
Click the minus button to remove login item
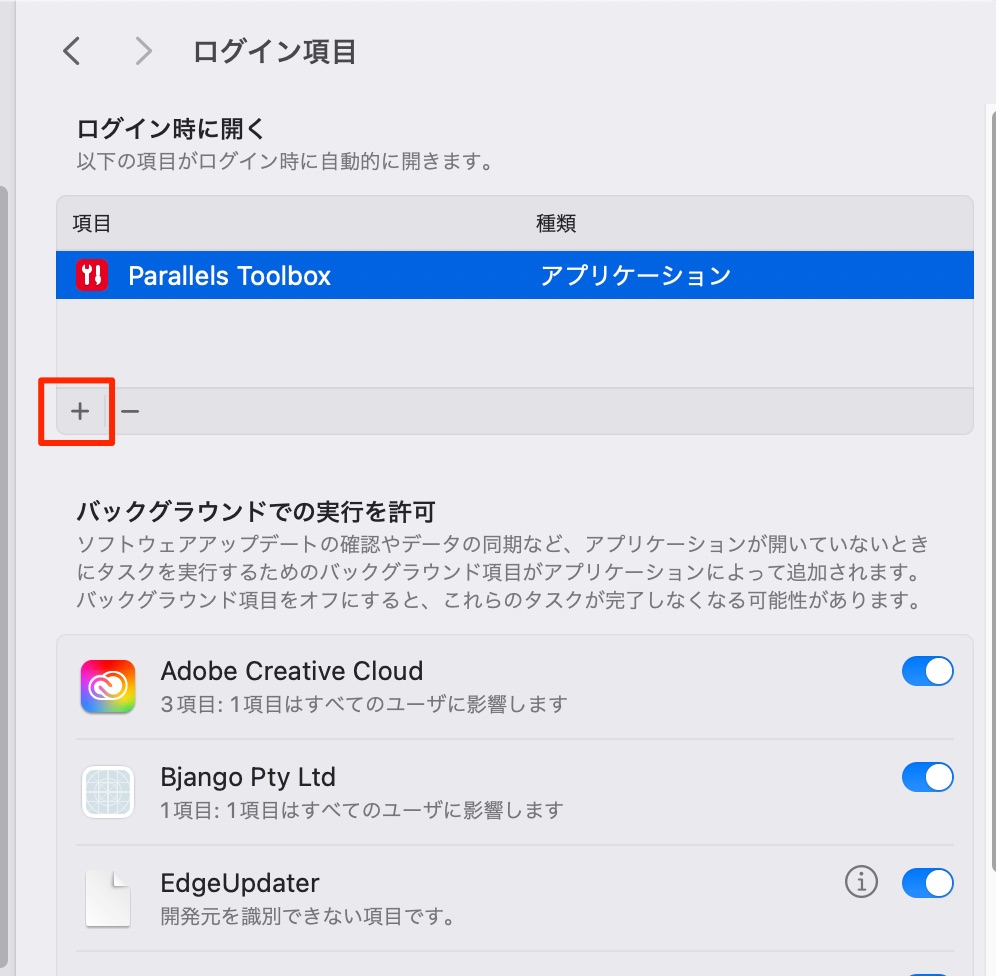tap(130, 411)
